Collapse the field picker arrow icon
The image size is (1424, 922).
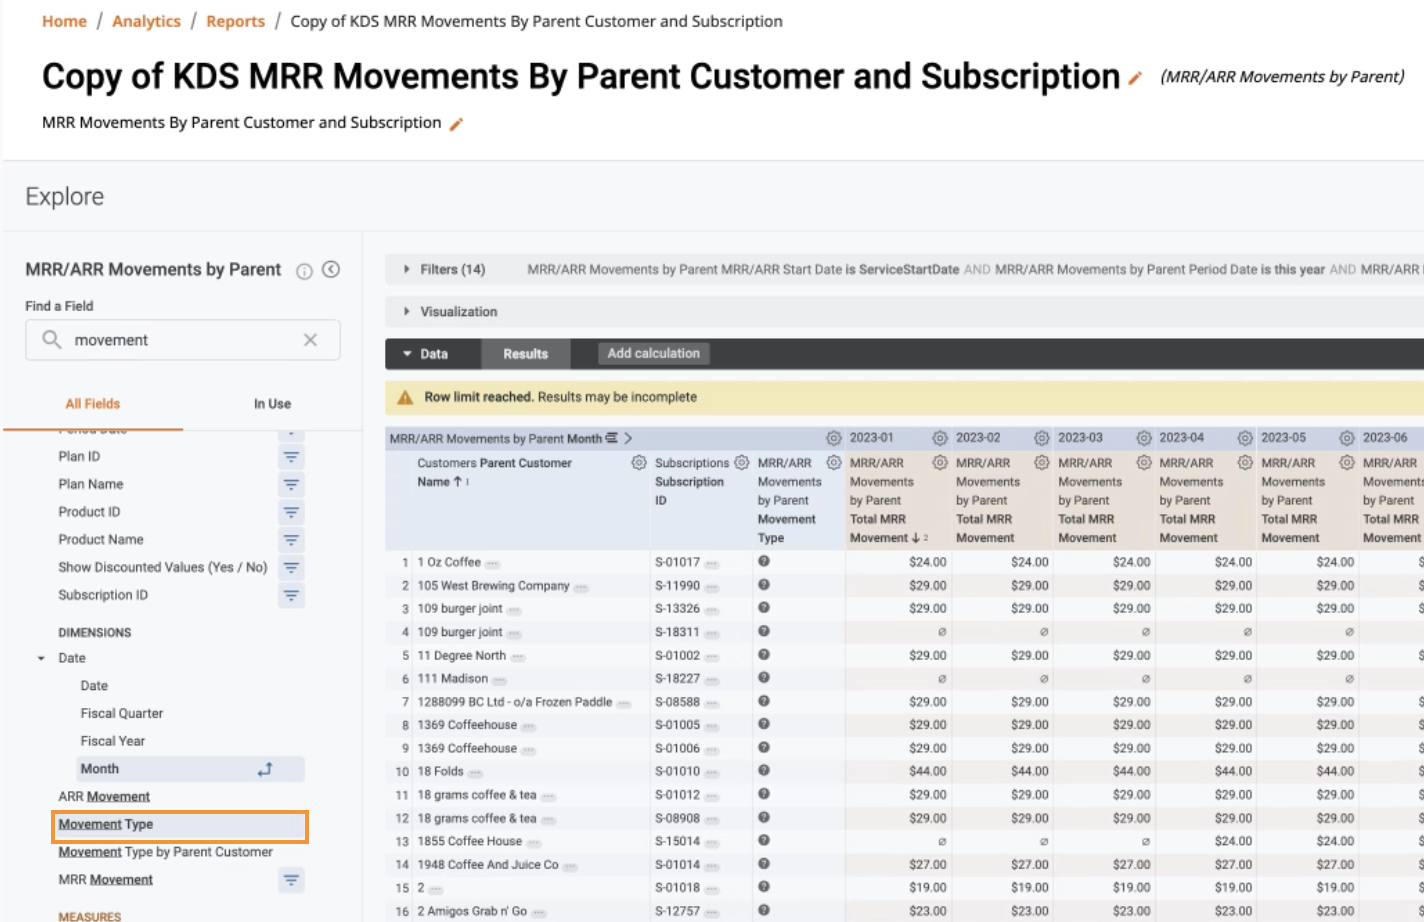tap(331, 269)
